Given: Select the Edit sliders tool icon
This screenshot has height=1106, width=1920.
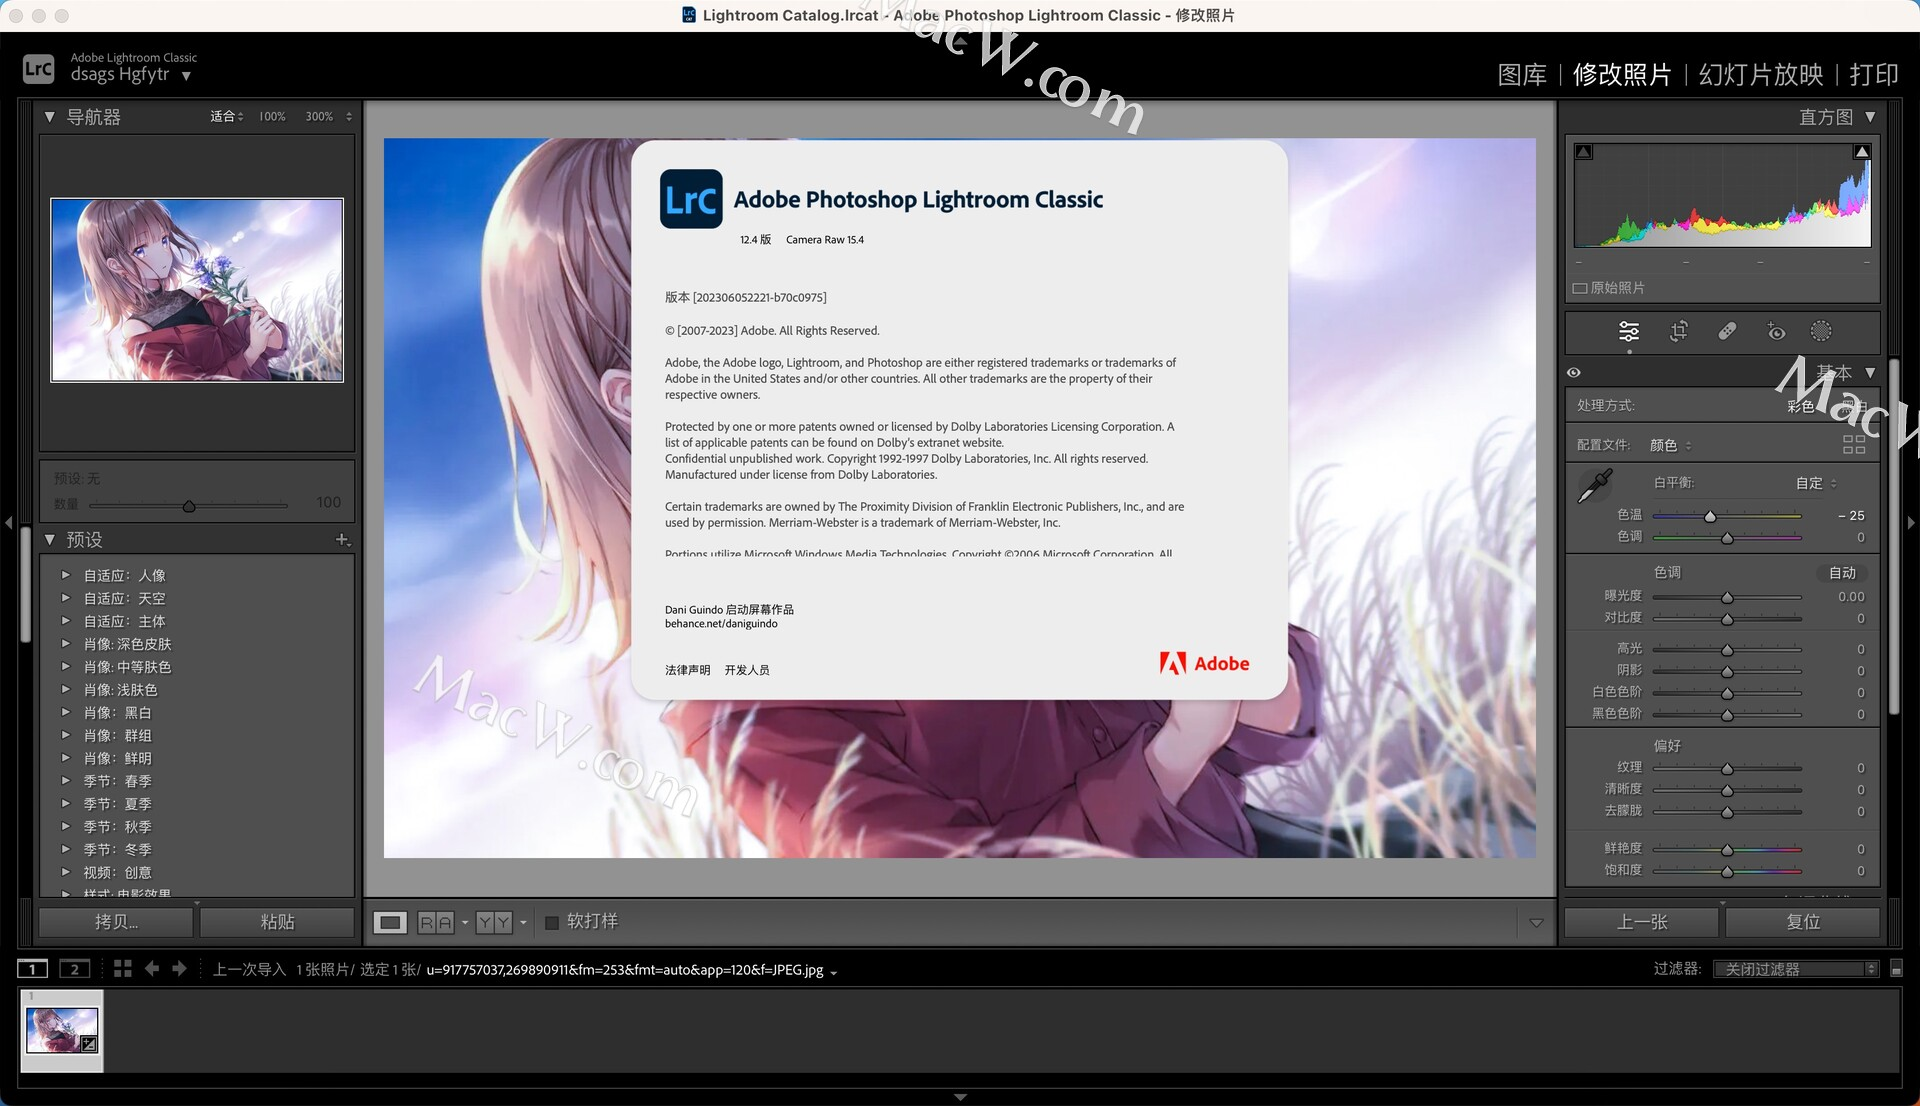Looking at the screenshot, I should 1629,332.
